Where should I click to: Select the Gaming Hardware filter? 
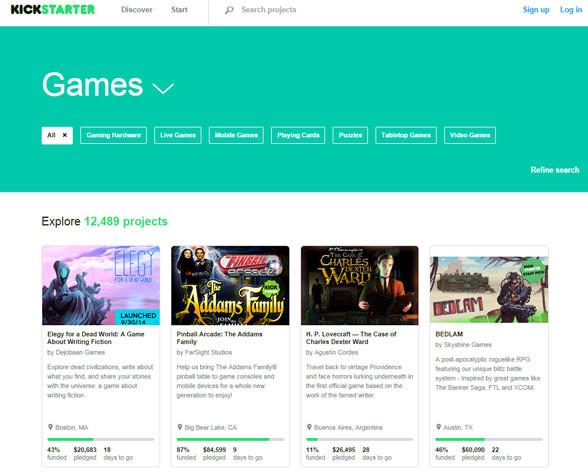tap(113, 135)
